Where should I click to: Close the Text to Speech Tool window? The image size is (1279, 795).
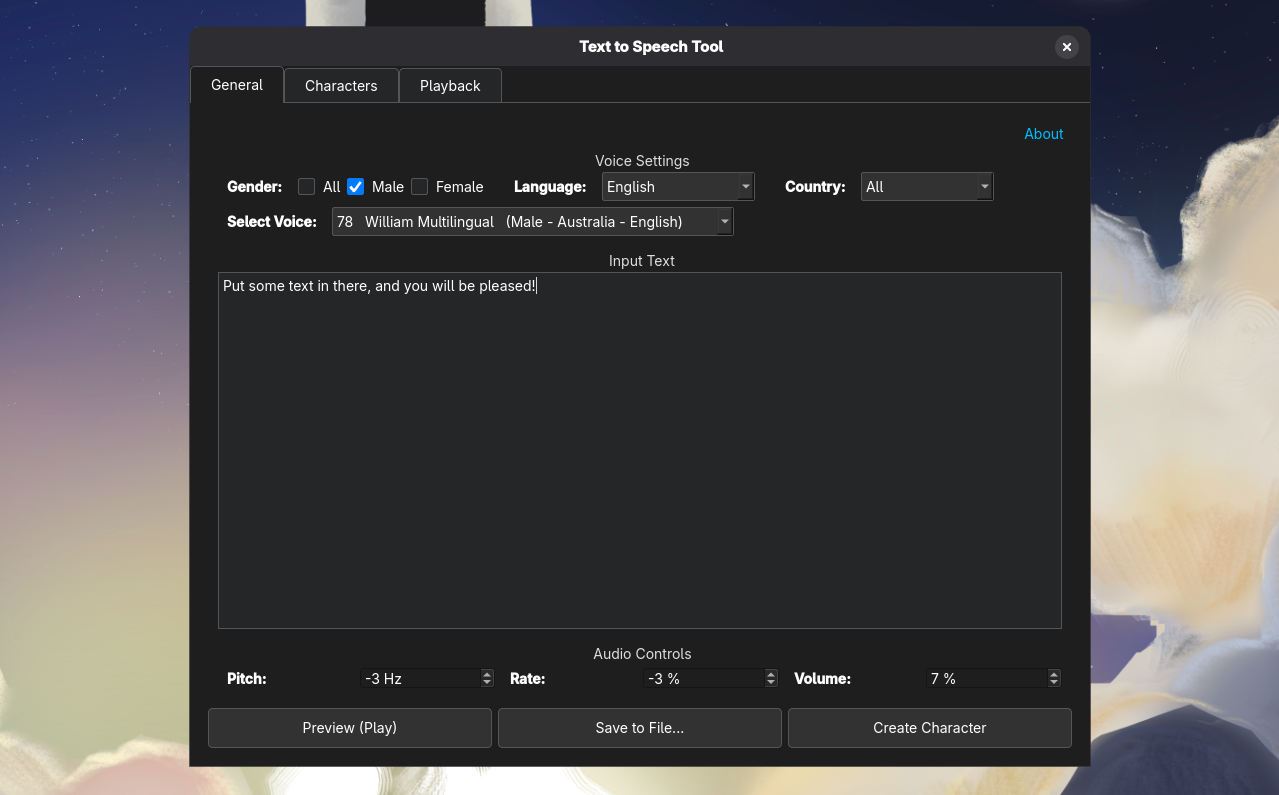pos(1066,47)
